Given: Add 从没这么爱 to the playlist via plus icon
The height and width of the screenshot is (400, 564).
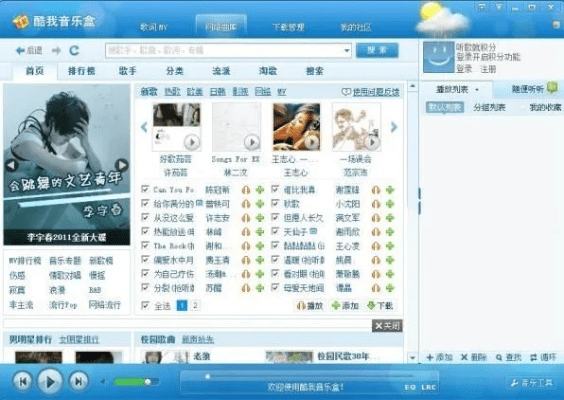Looking at the screenshot, I should click(260, 218).
